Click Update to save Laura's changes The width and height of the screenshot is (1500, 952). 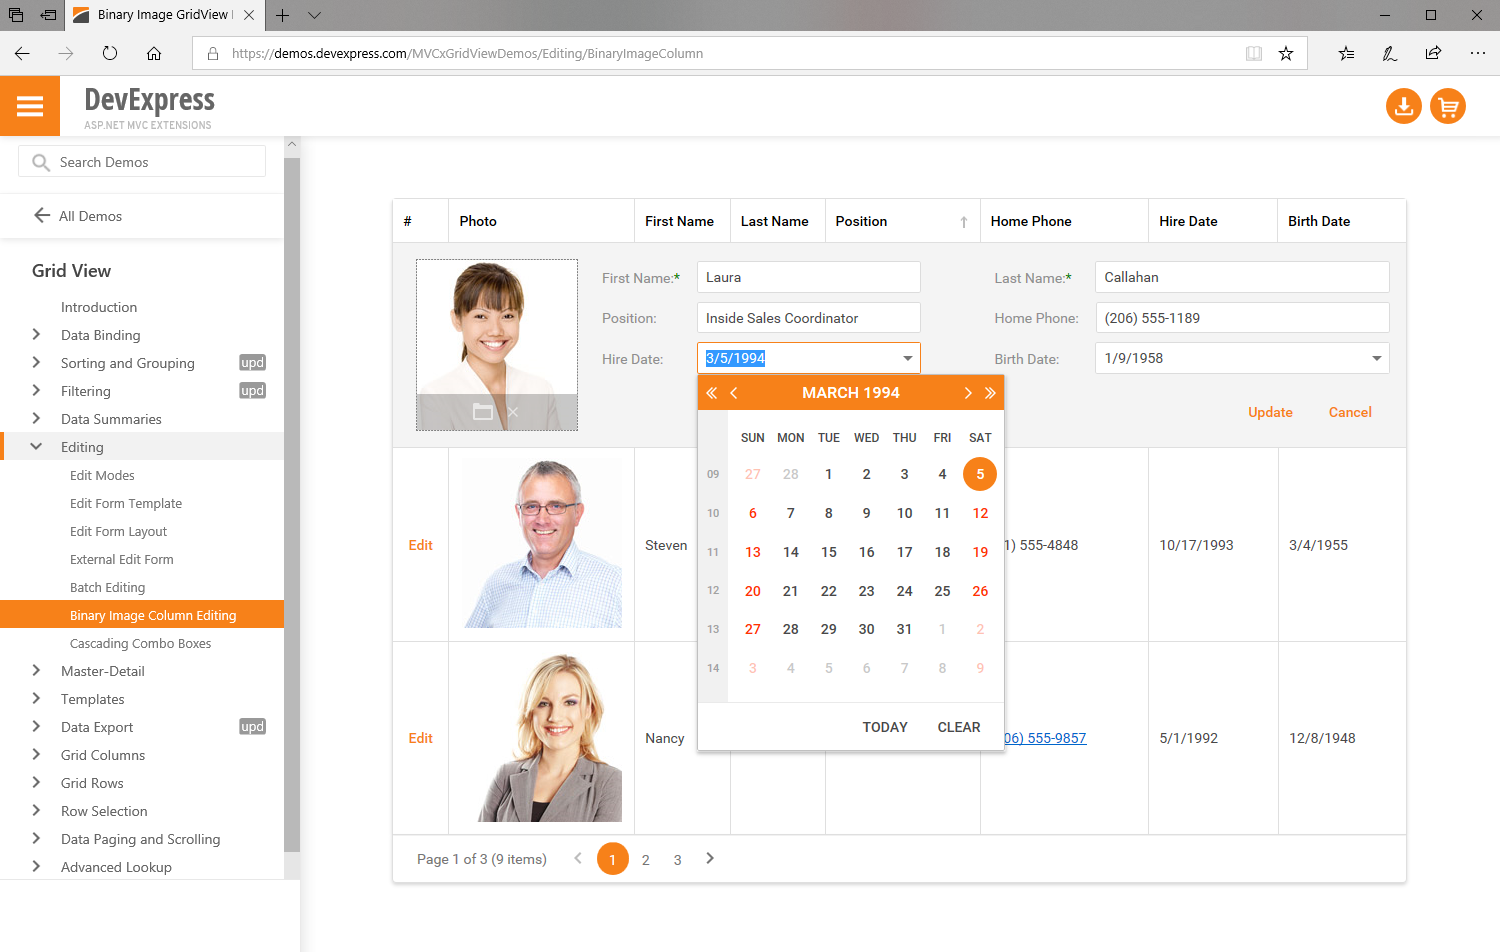(1270, 412)
